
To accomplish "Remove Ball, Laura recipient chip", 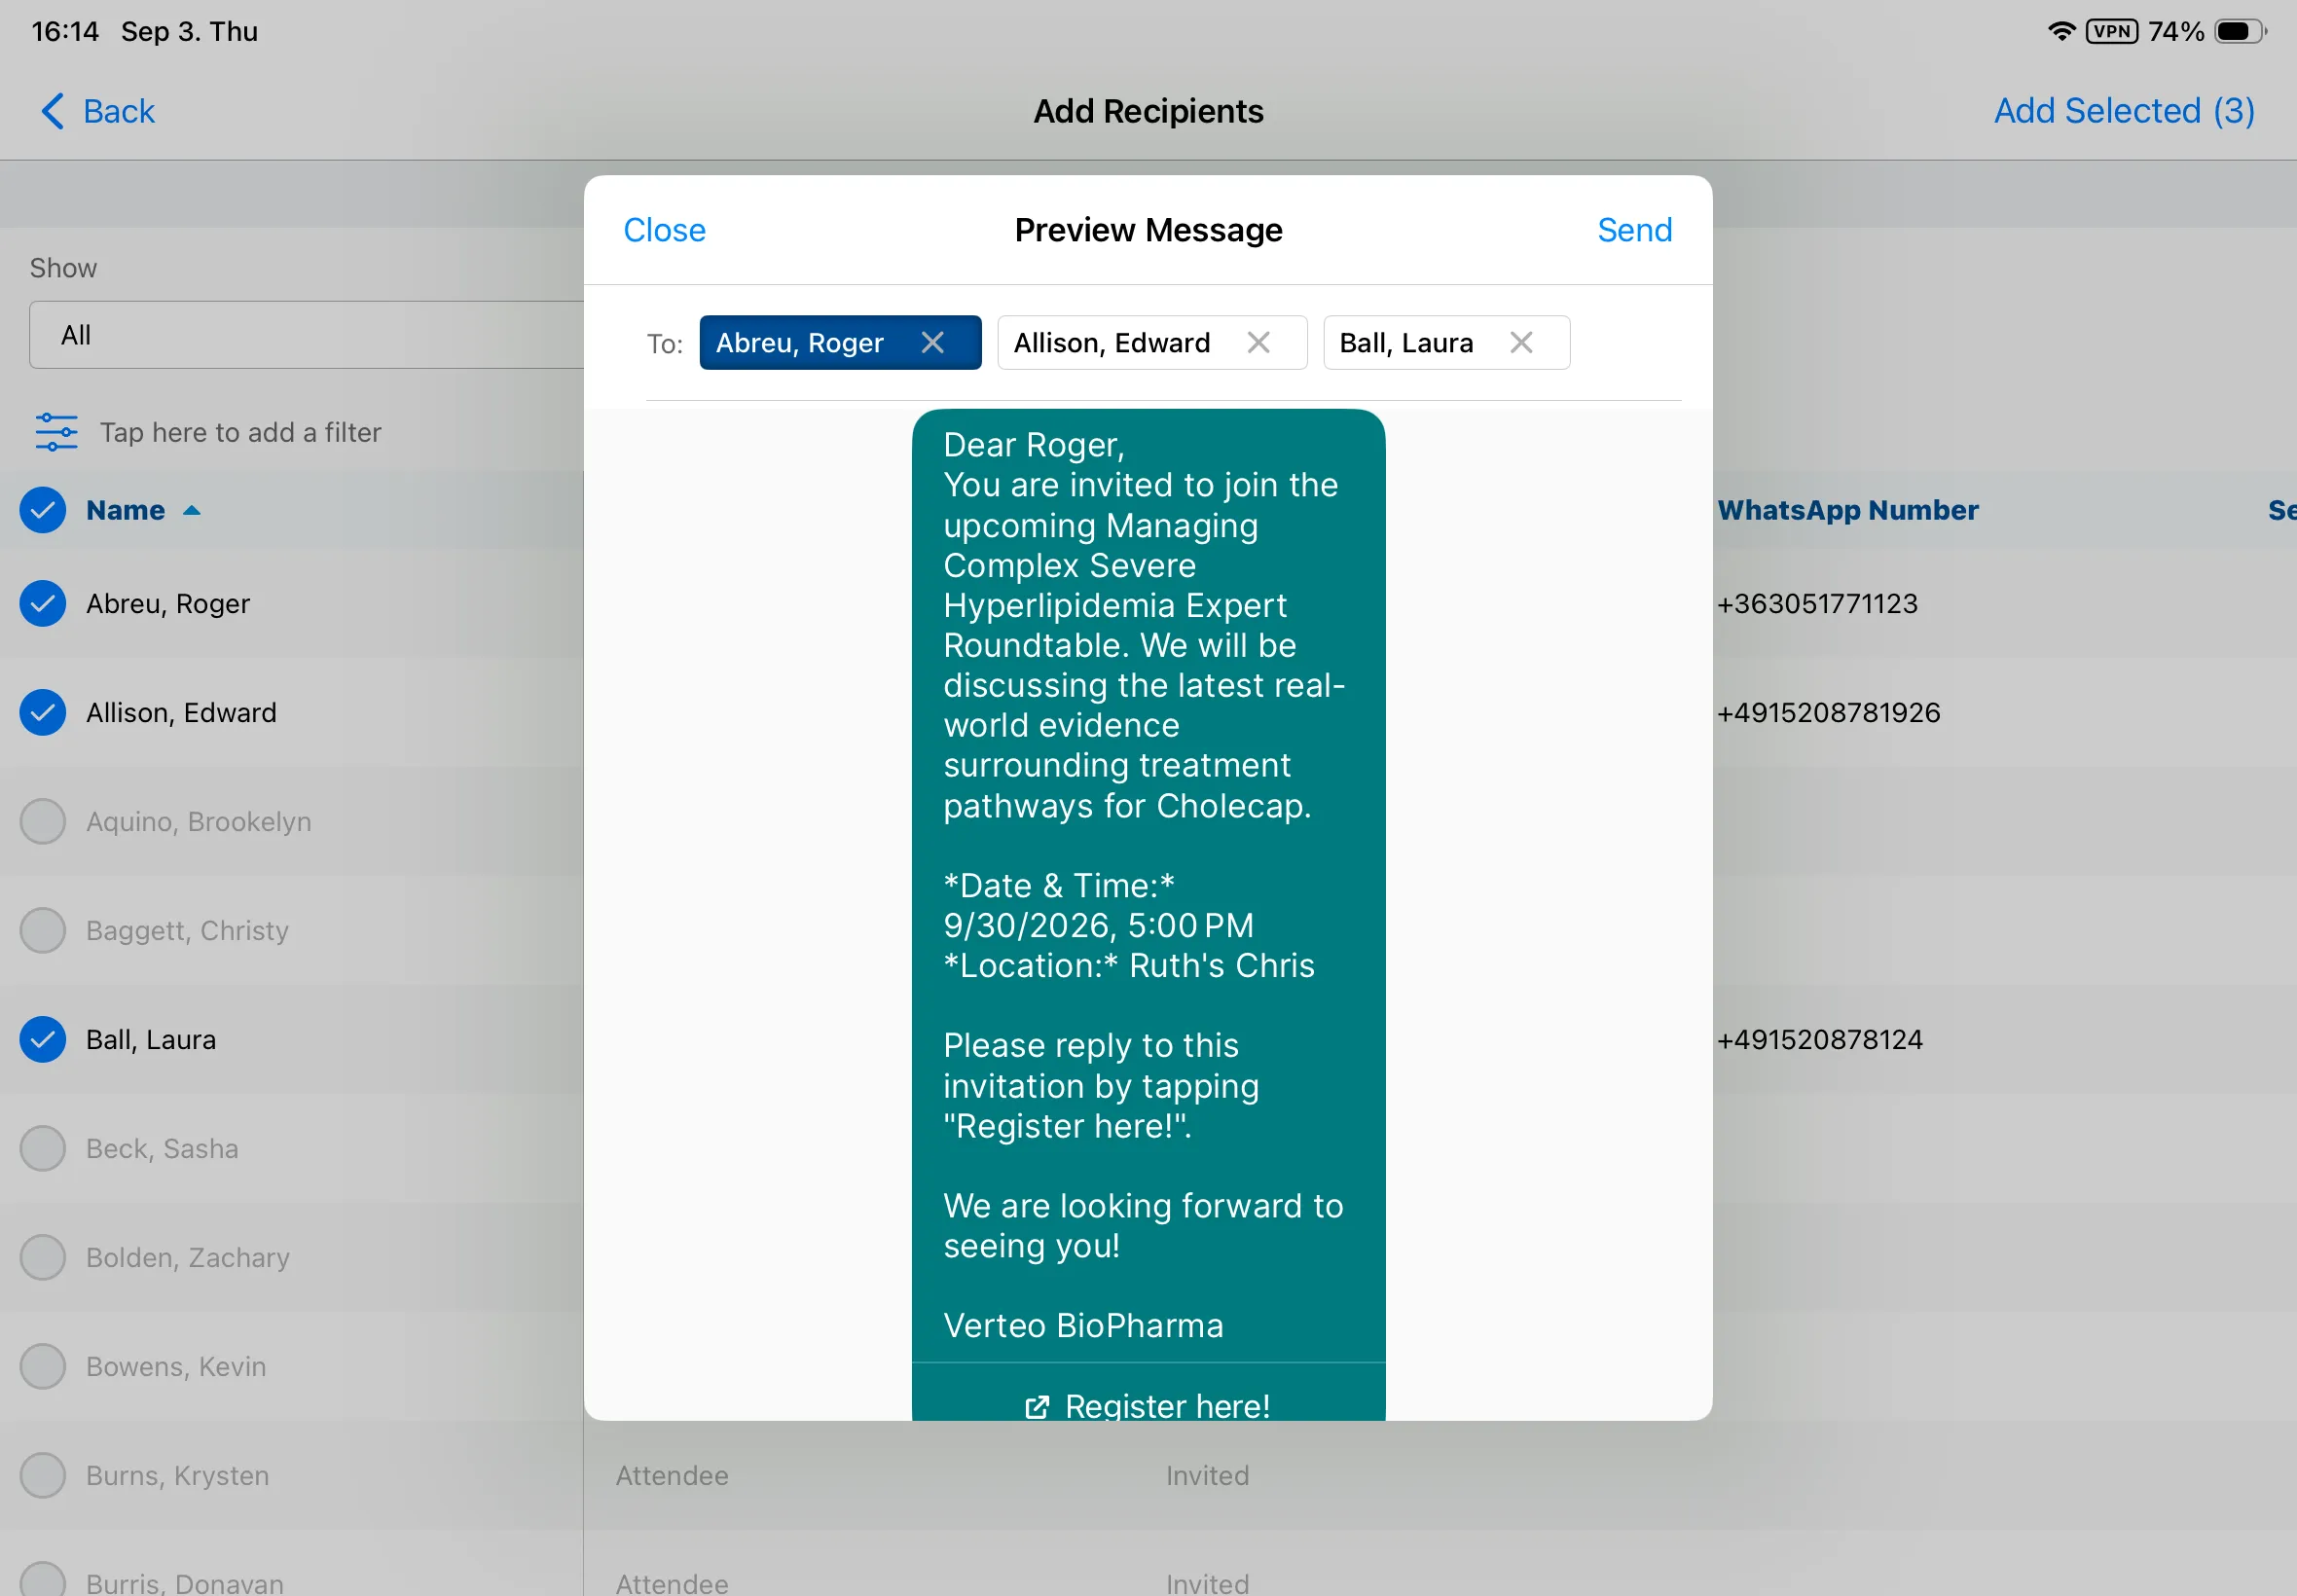I will [1521, 343].
